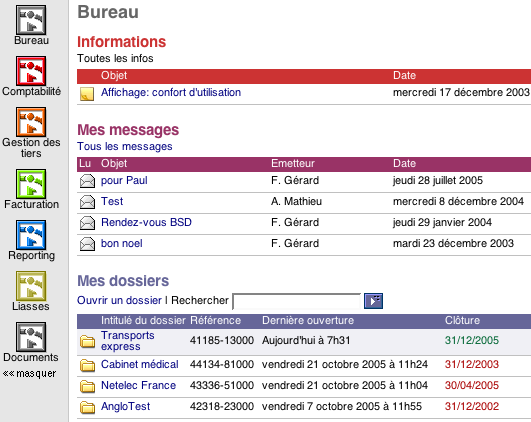Click the envelope icon of 'pour Paul' message
The image size is (531, 422).
click(x=87, y=181)
